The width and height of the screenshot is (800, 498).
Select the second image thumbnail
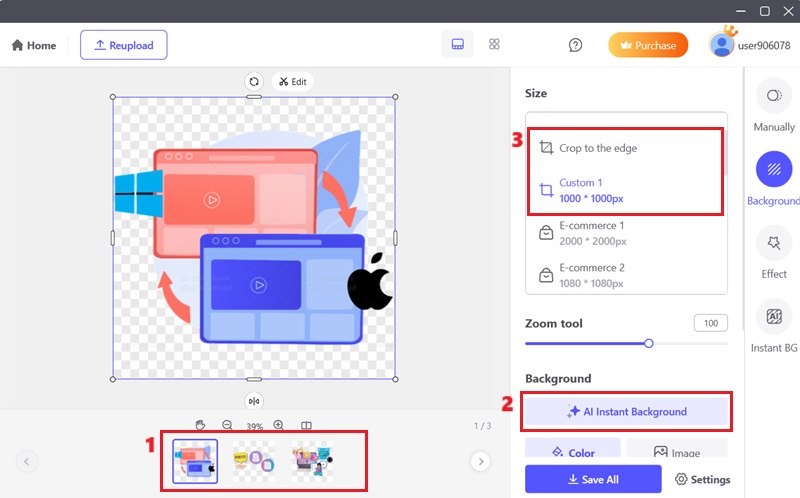254,461
